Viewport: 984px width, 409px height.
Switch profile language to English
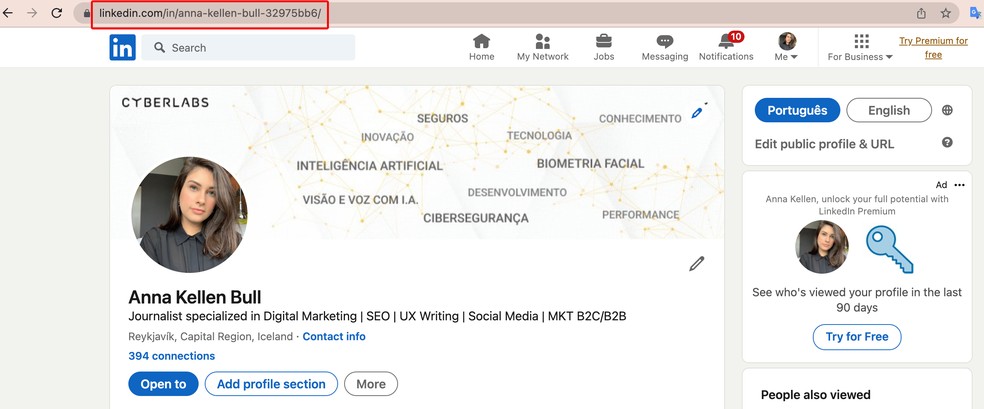[888, 110]
